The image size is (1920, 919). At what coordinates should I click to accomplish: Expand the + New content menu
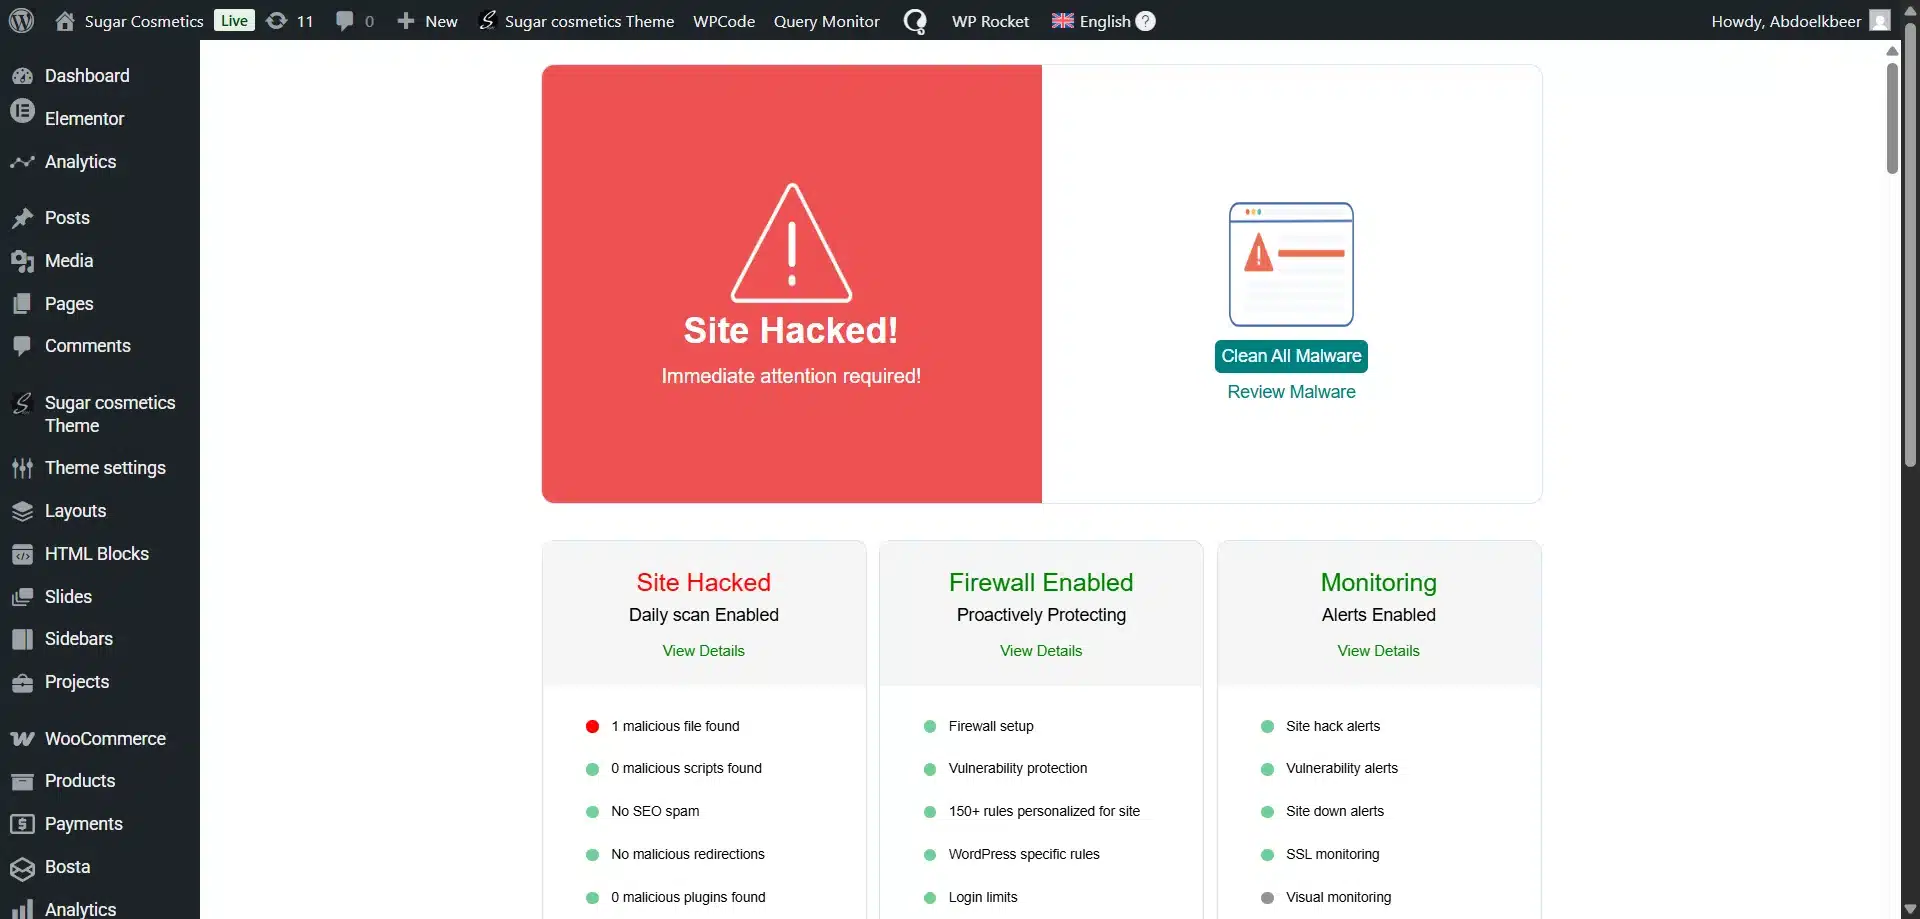tap(427, 21)
